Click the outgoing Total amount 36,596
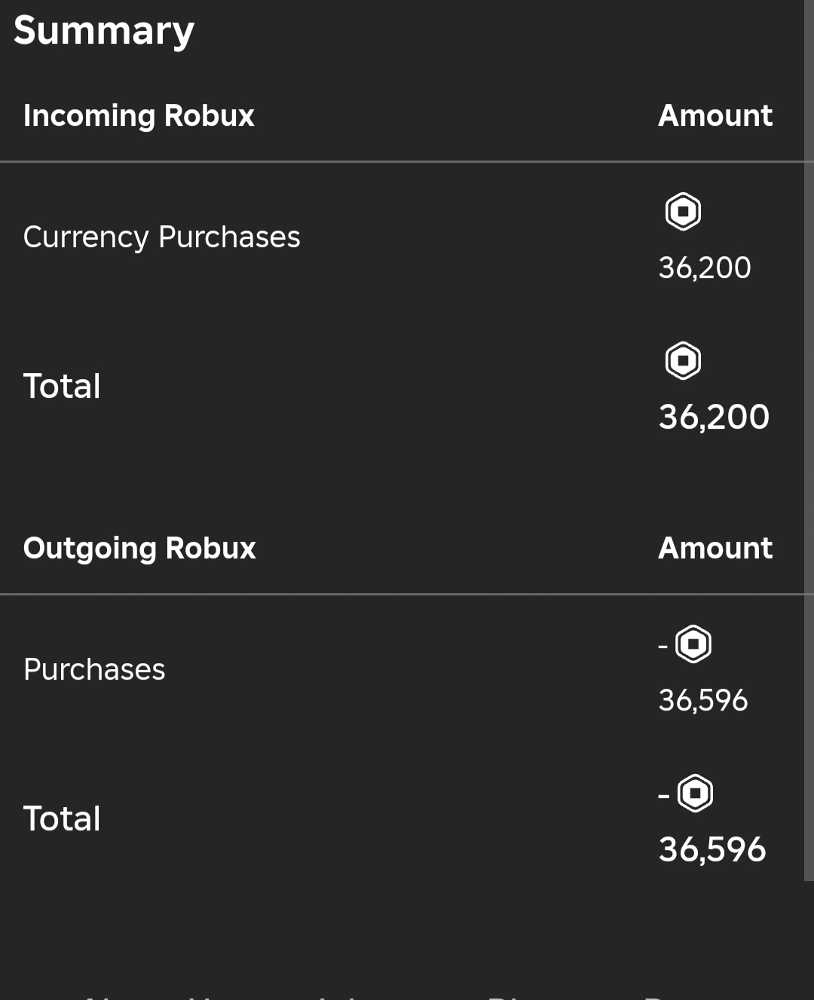This screenshot has width=814, height=1000. click(712, 849)
